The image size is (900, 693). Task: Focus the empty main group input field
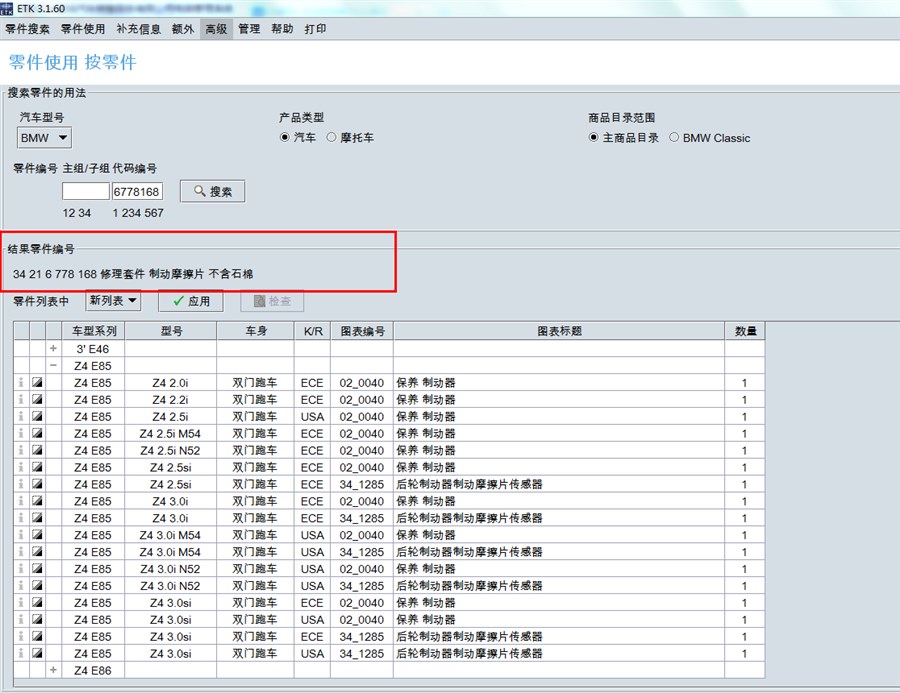[86, 191]
